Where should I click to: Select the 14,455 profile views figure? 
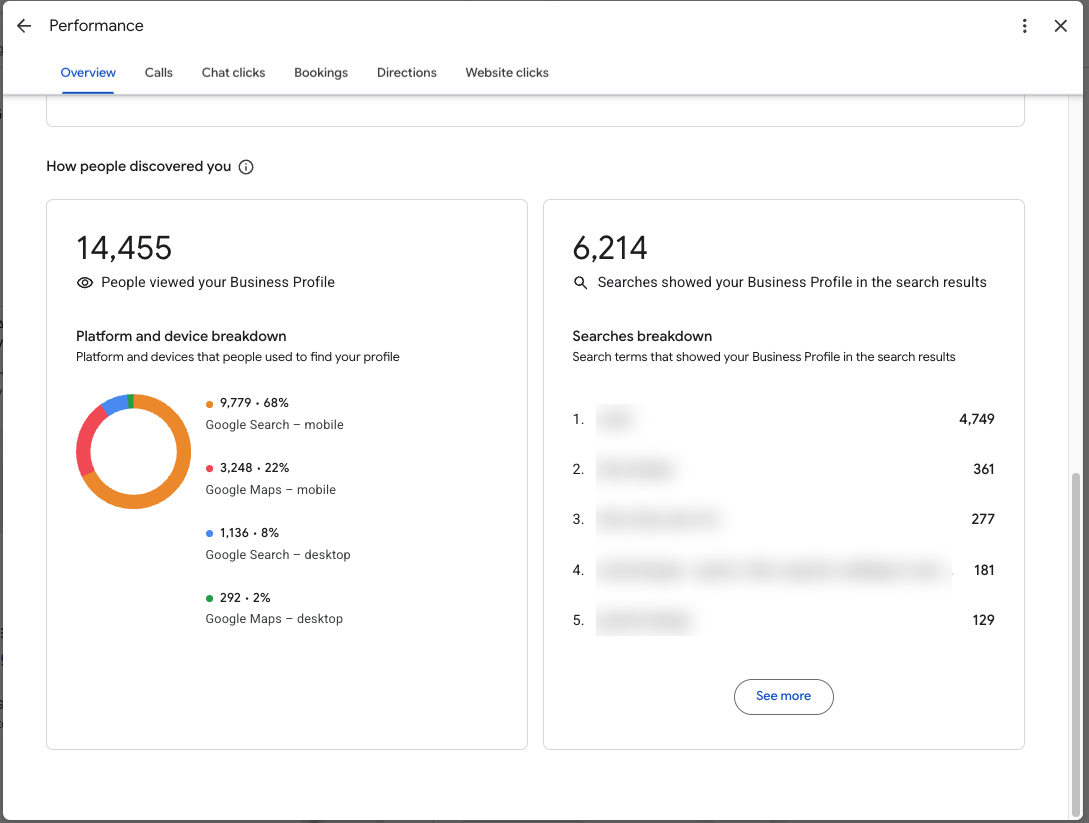(x=124, y=248)
